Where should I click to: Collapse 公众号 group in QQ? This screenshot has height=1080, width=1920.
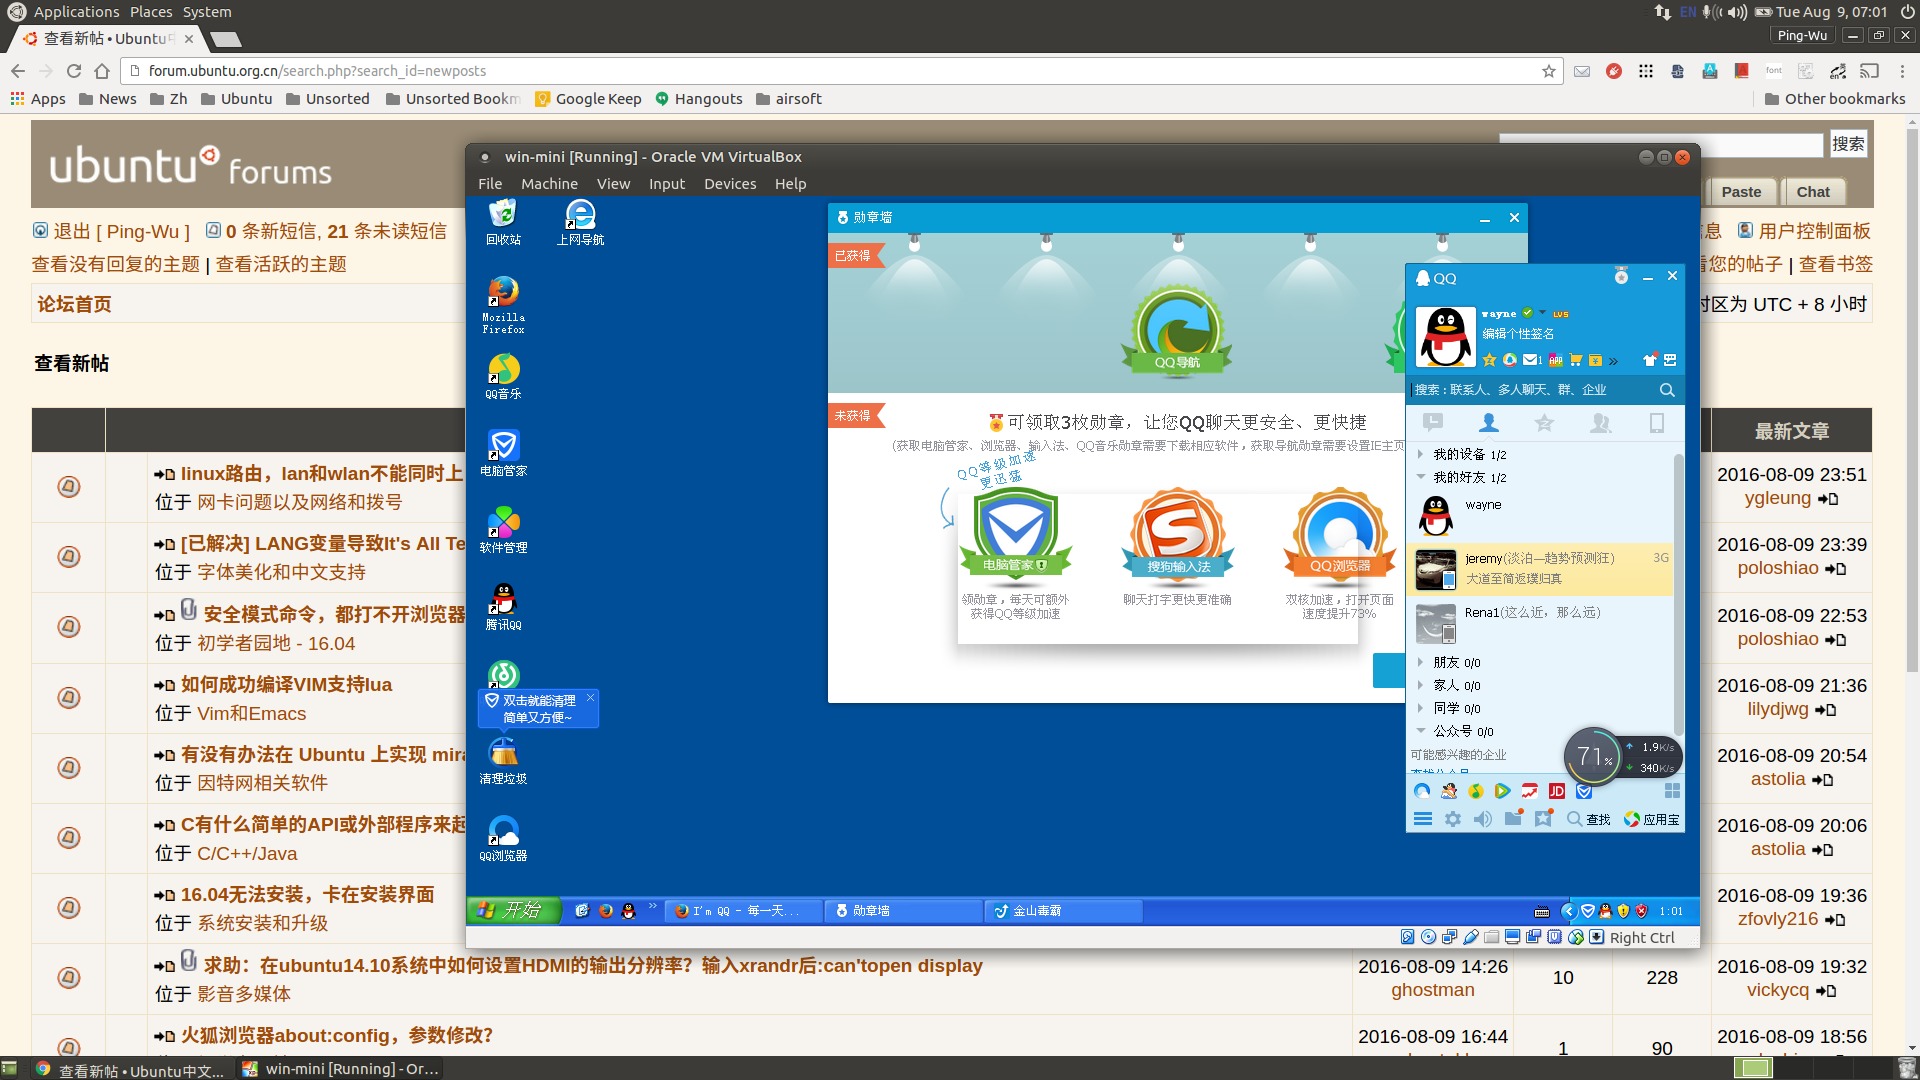(1420, 731)
